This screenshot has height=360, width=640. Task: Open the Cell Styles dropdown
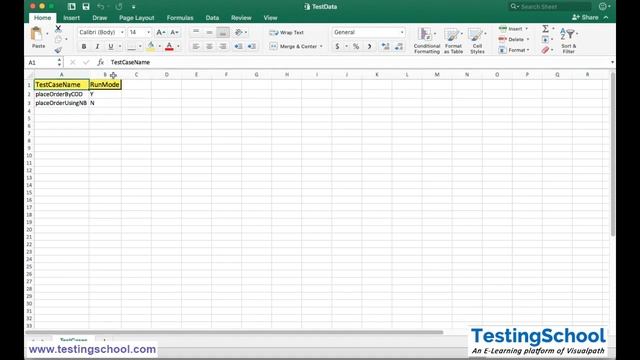tap(477, 40)
